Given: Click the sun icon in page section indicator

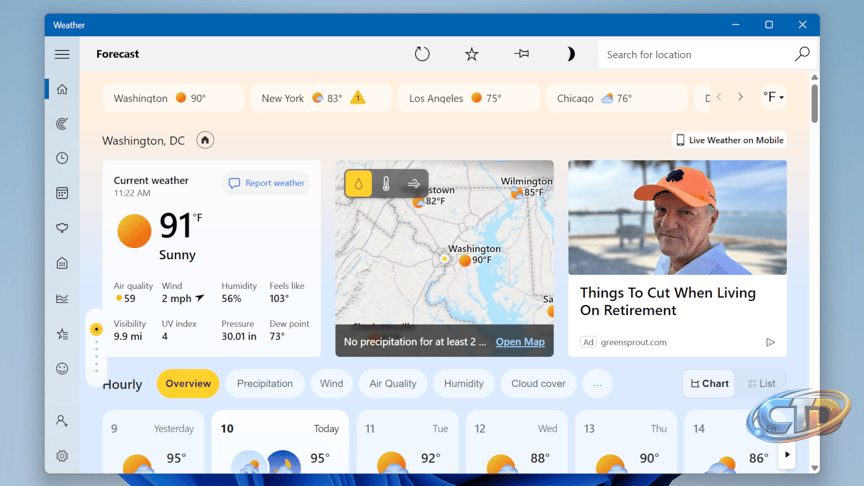Looking at the screenshot, I should pos(96,330).
